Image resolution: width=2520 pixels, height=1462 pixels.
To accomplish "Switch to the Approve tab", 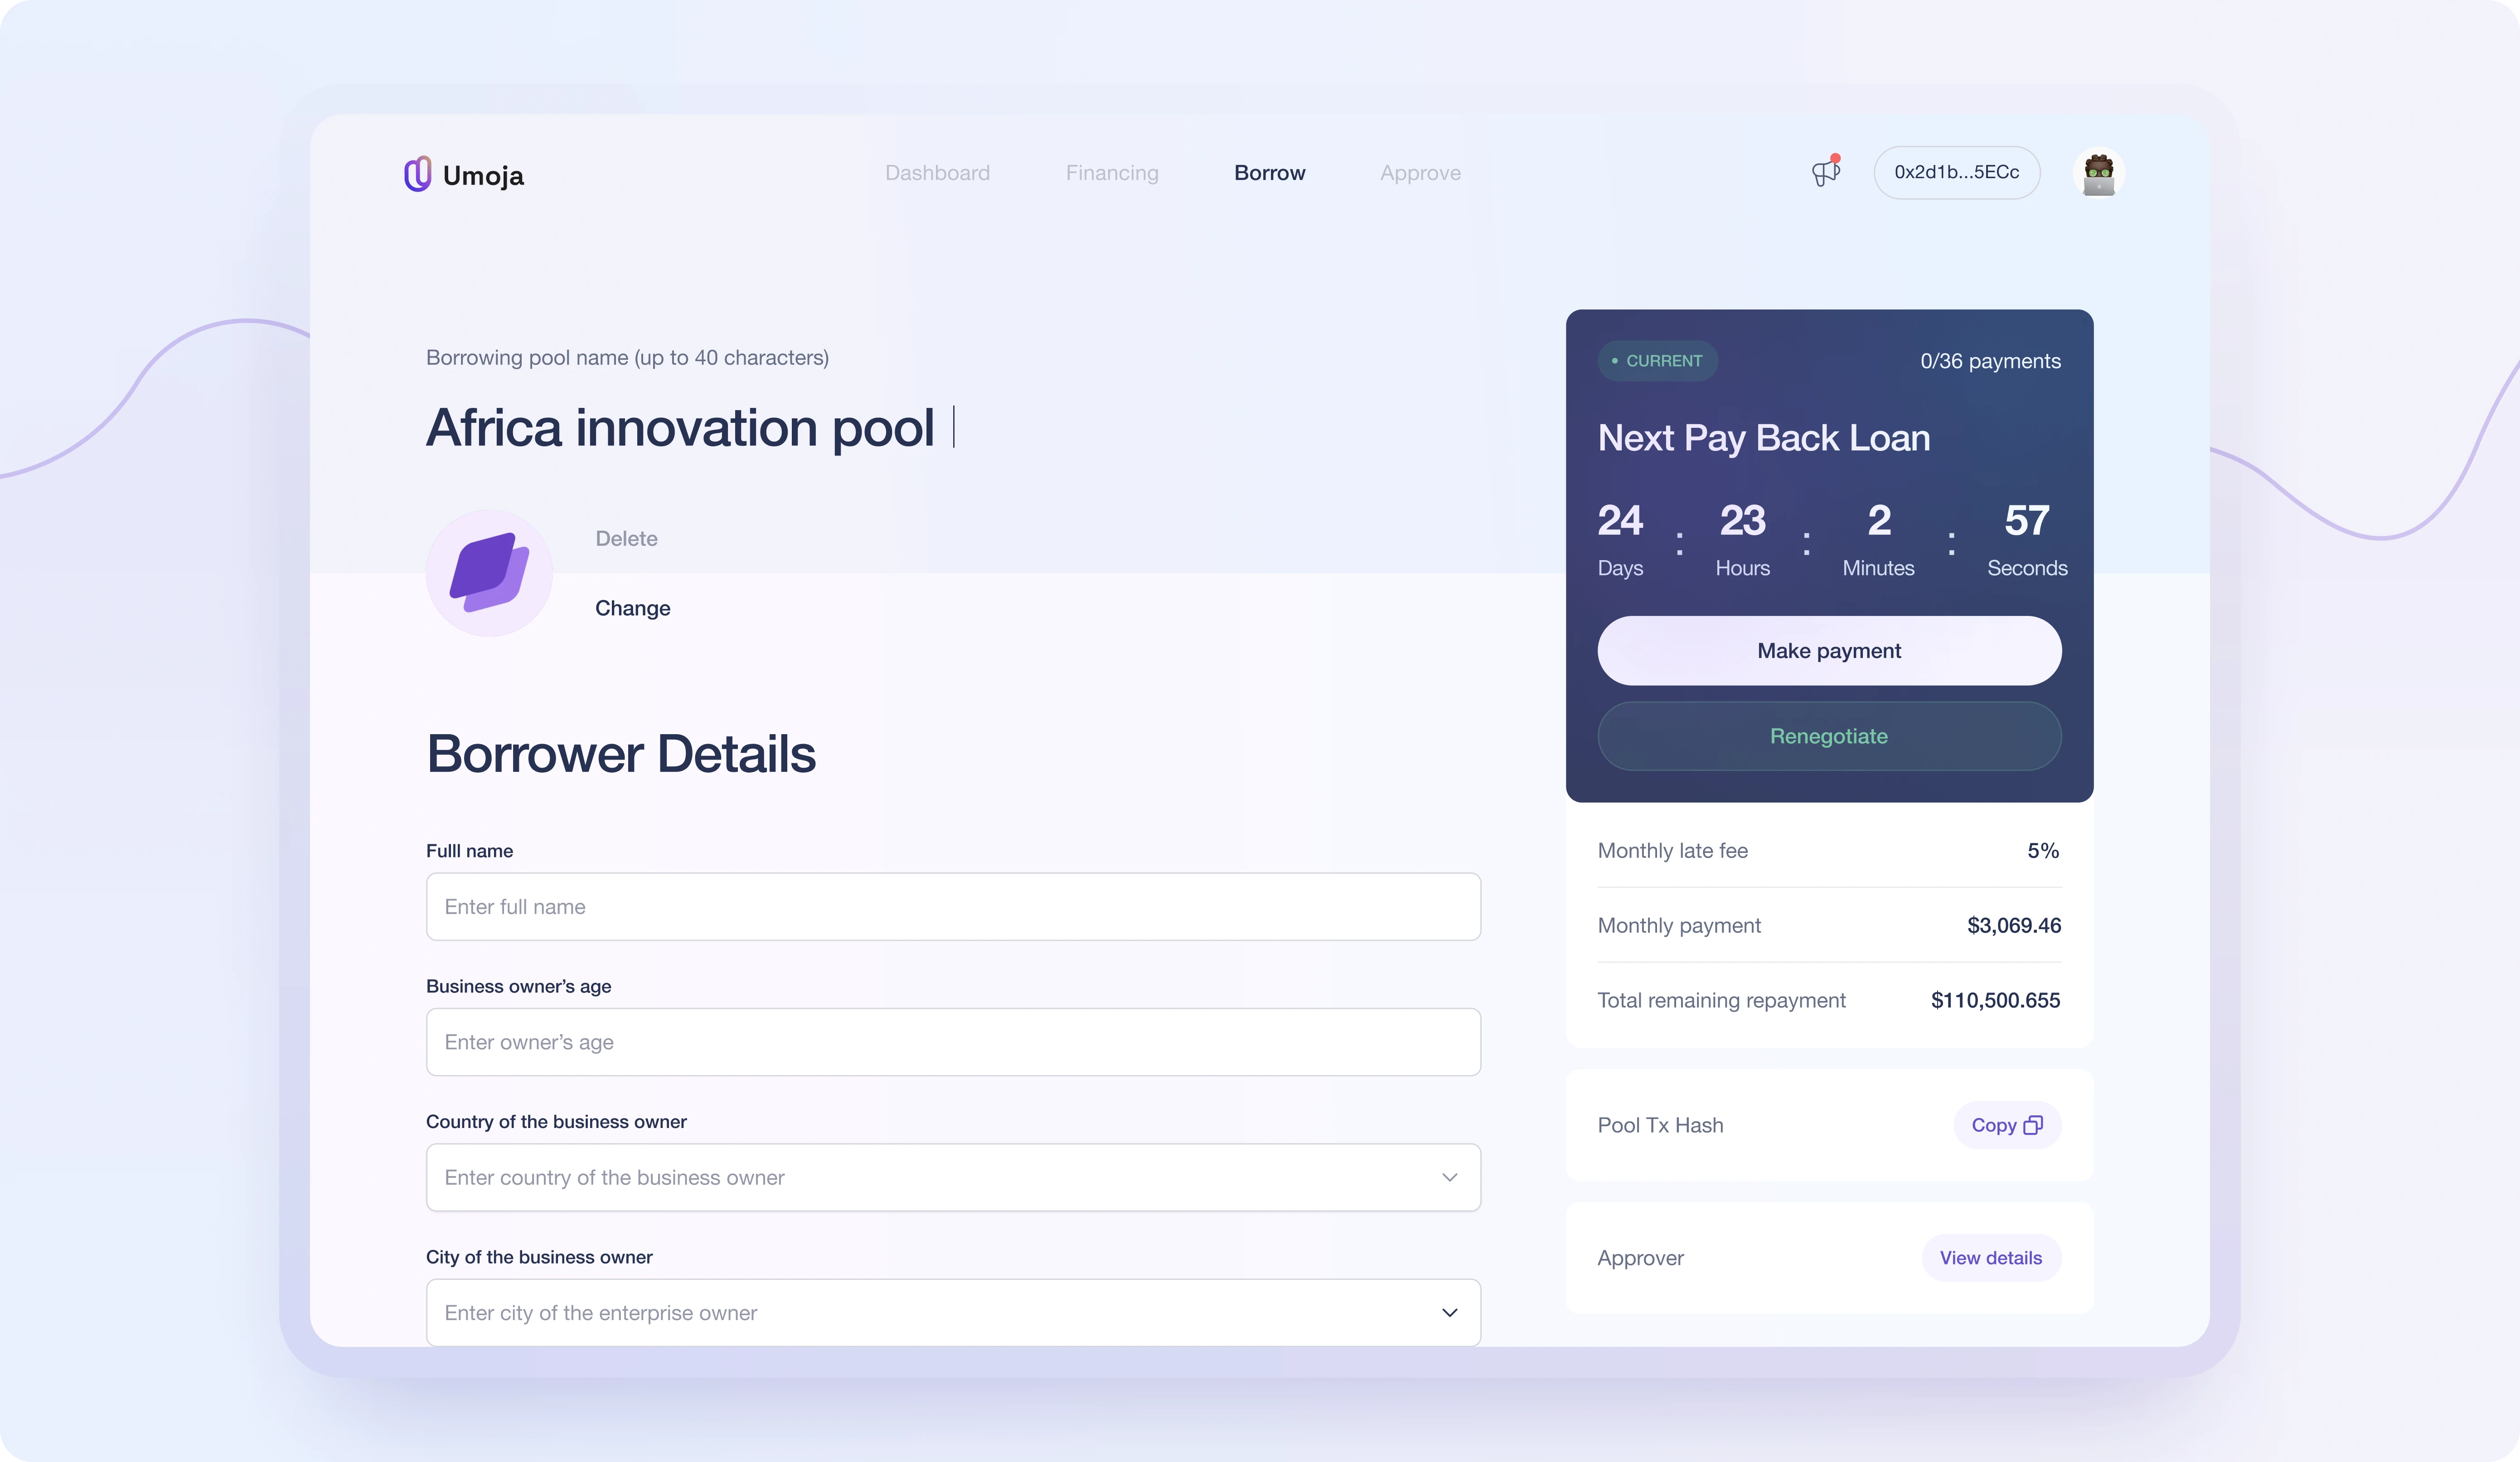I will 1420,172.
